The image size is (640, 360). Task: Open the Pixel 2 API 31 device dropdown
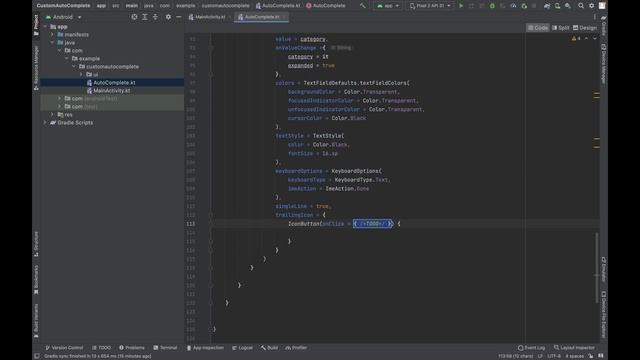click(430, 6)
